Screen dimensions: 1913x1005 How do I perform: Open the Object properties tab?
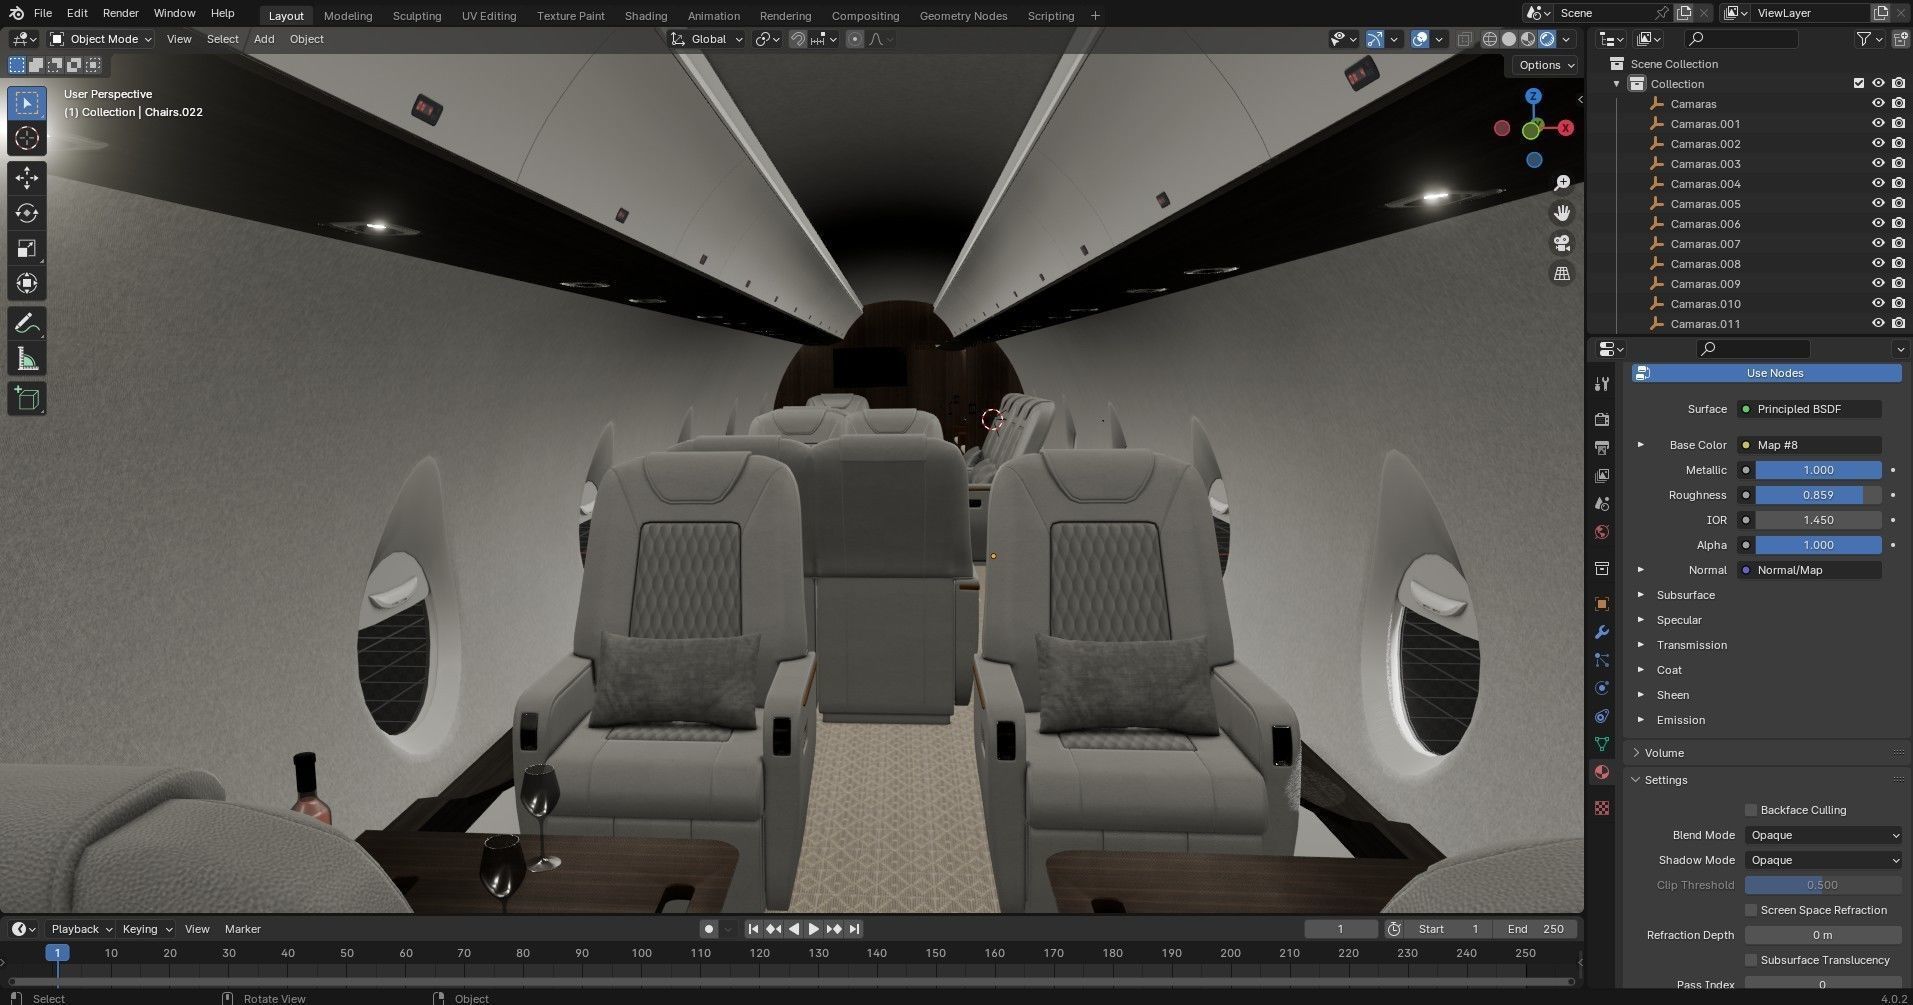coord(1602,604)
